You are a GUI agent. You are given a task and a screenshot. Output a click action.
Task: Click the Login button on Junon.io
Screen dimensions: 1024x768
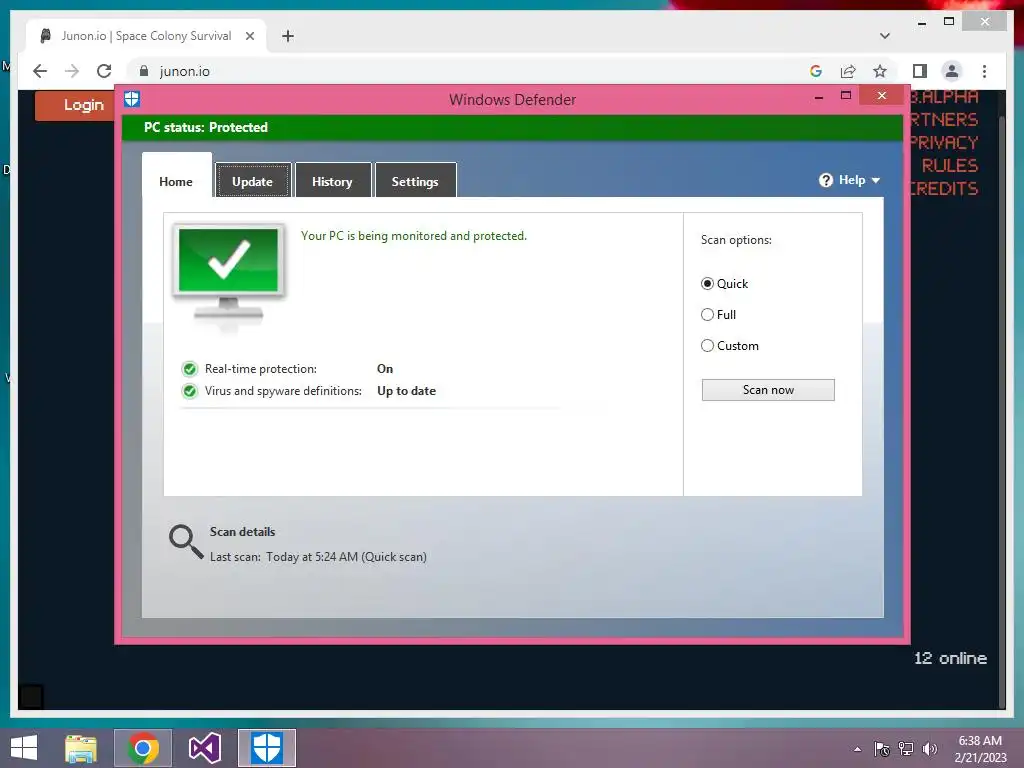point(75,105)
